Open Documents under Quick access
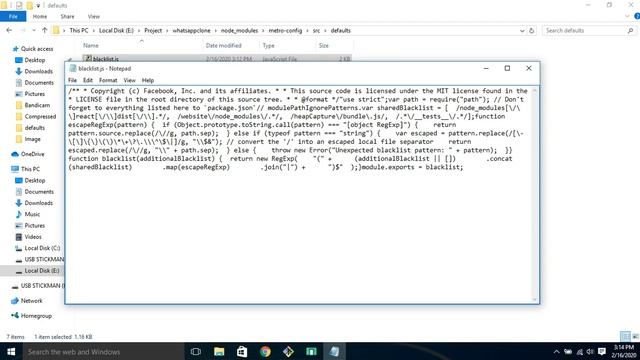640x360 pixels. [35, 82]
